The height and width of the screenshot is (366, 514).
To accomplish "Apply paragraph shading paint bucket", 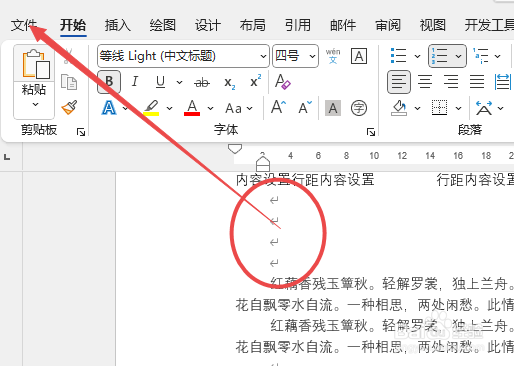I will click(x=399, y=108).
